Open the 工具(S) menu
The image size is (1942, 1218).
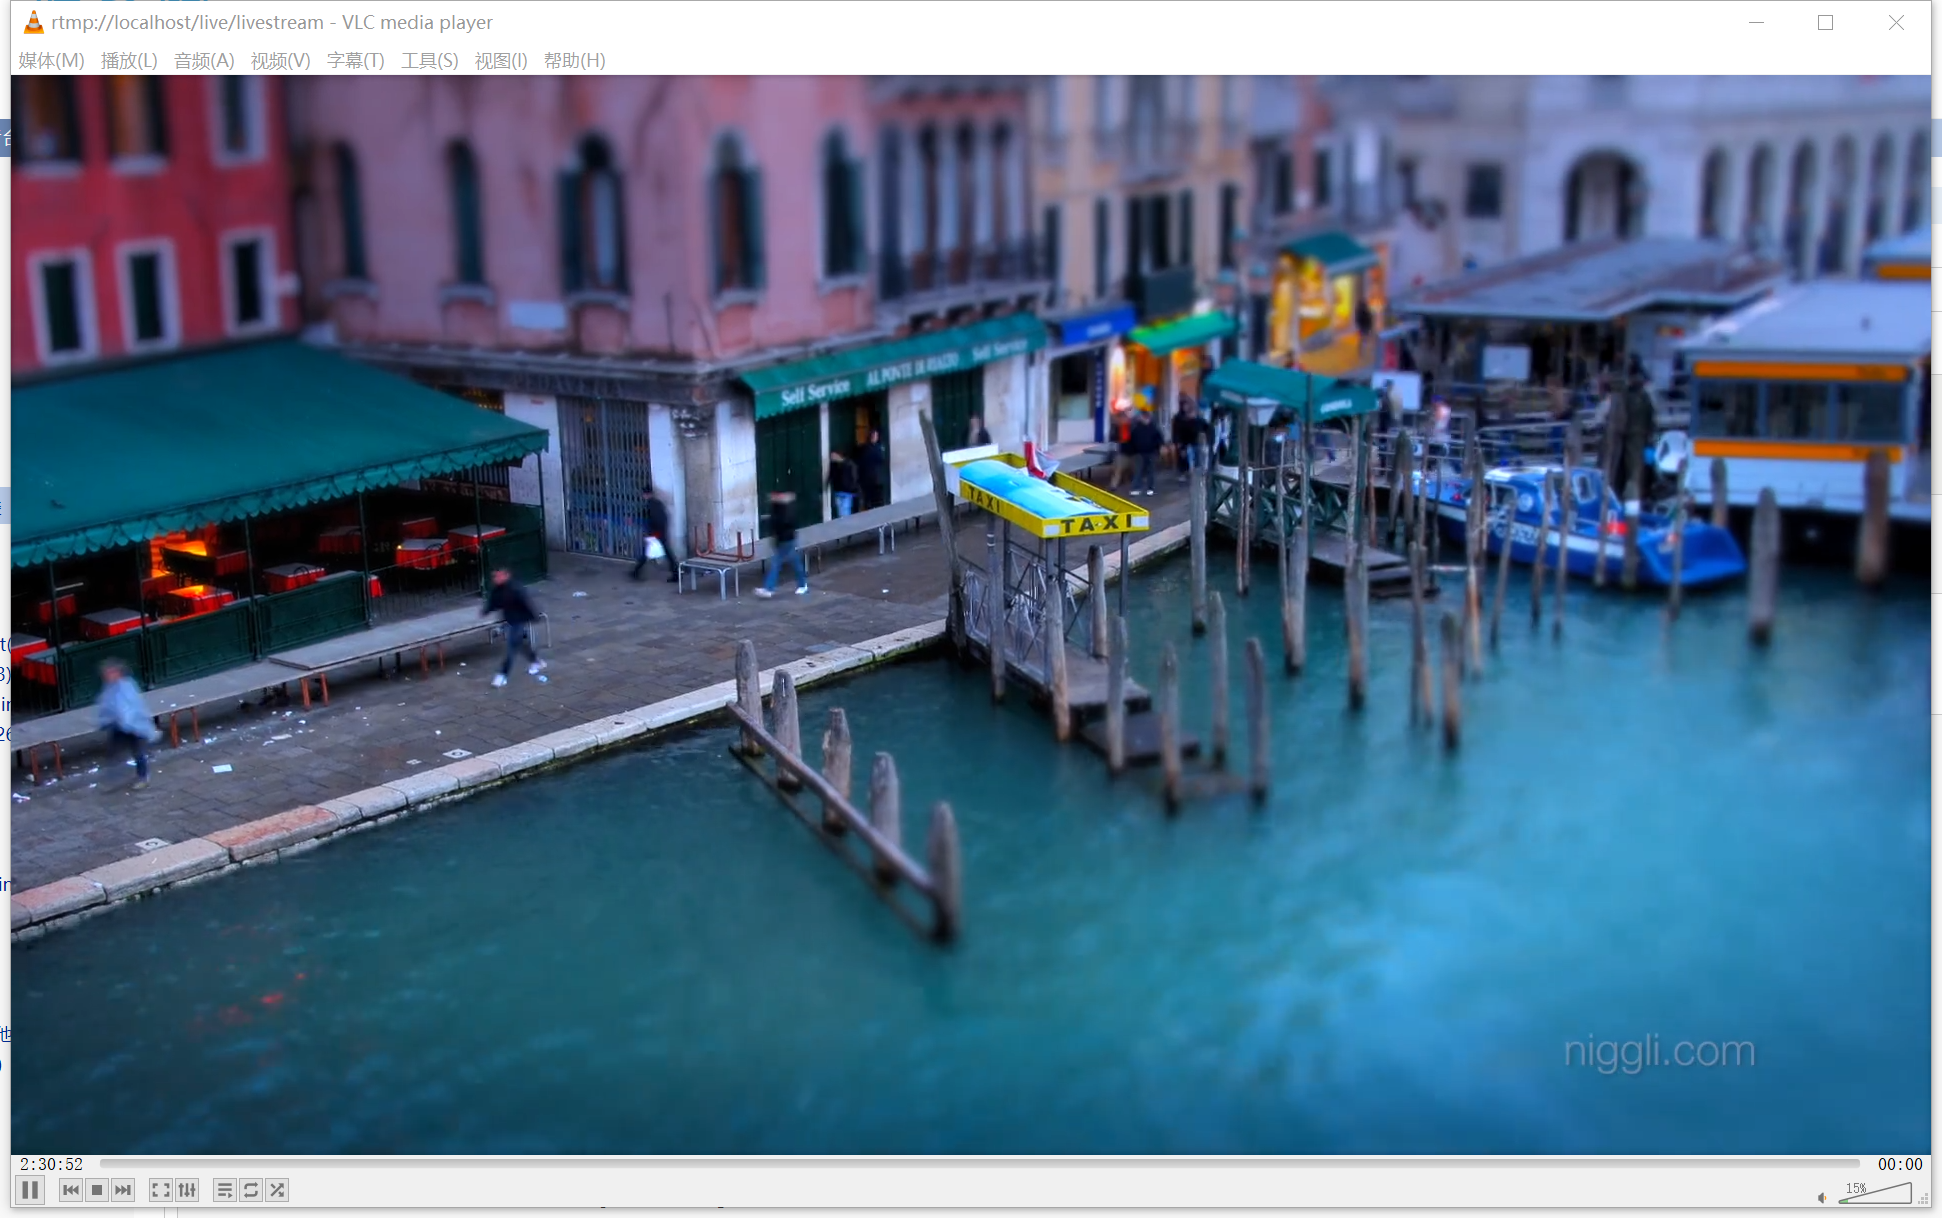click(429, 61)
